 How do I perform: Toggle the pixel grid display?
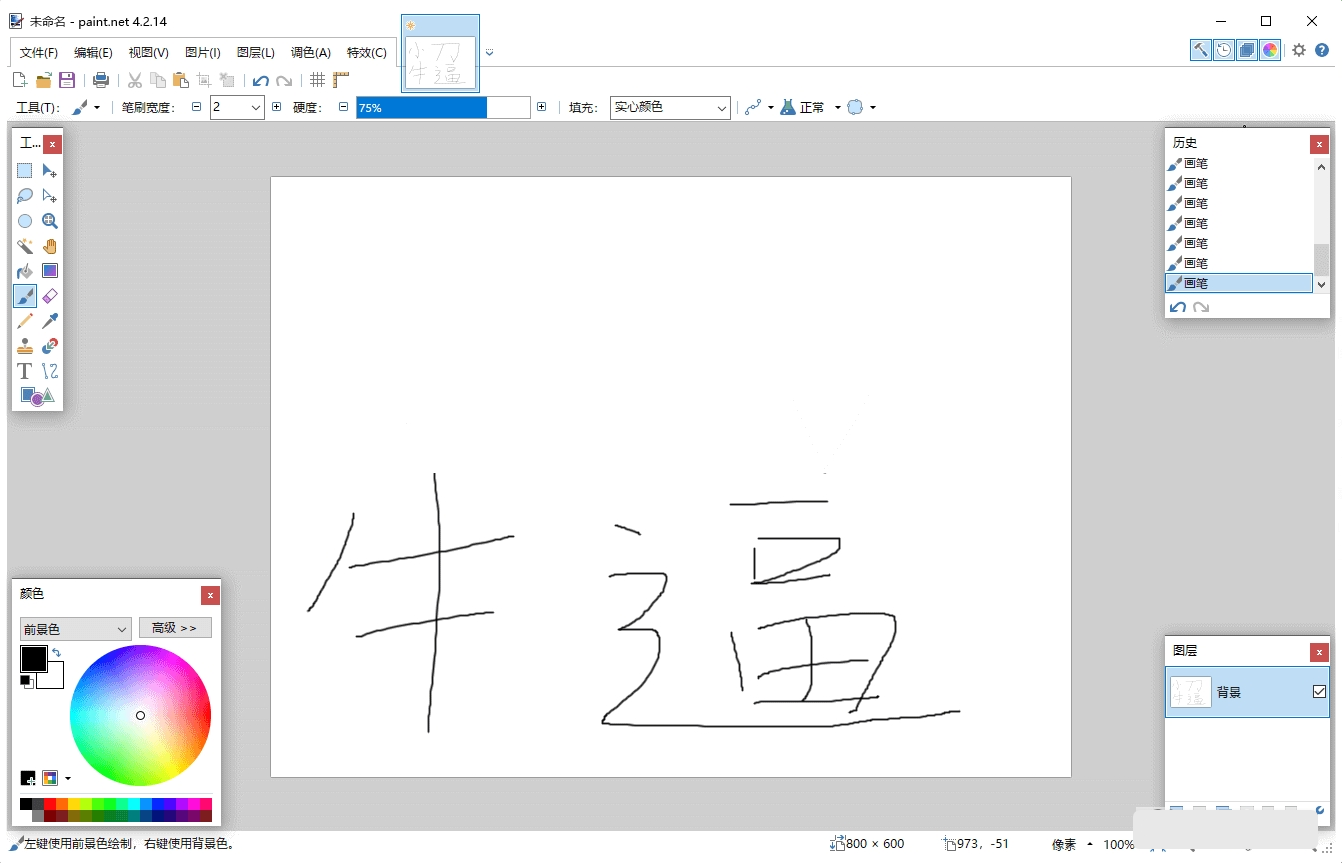point(317,80)
